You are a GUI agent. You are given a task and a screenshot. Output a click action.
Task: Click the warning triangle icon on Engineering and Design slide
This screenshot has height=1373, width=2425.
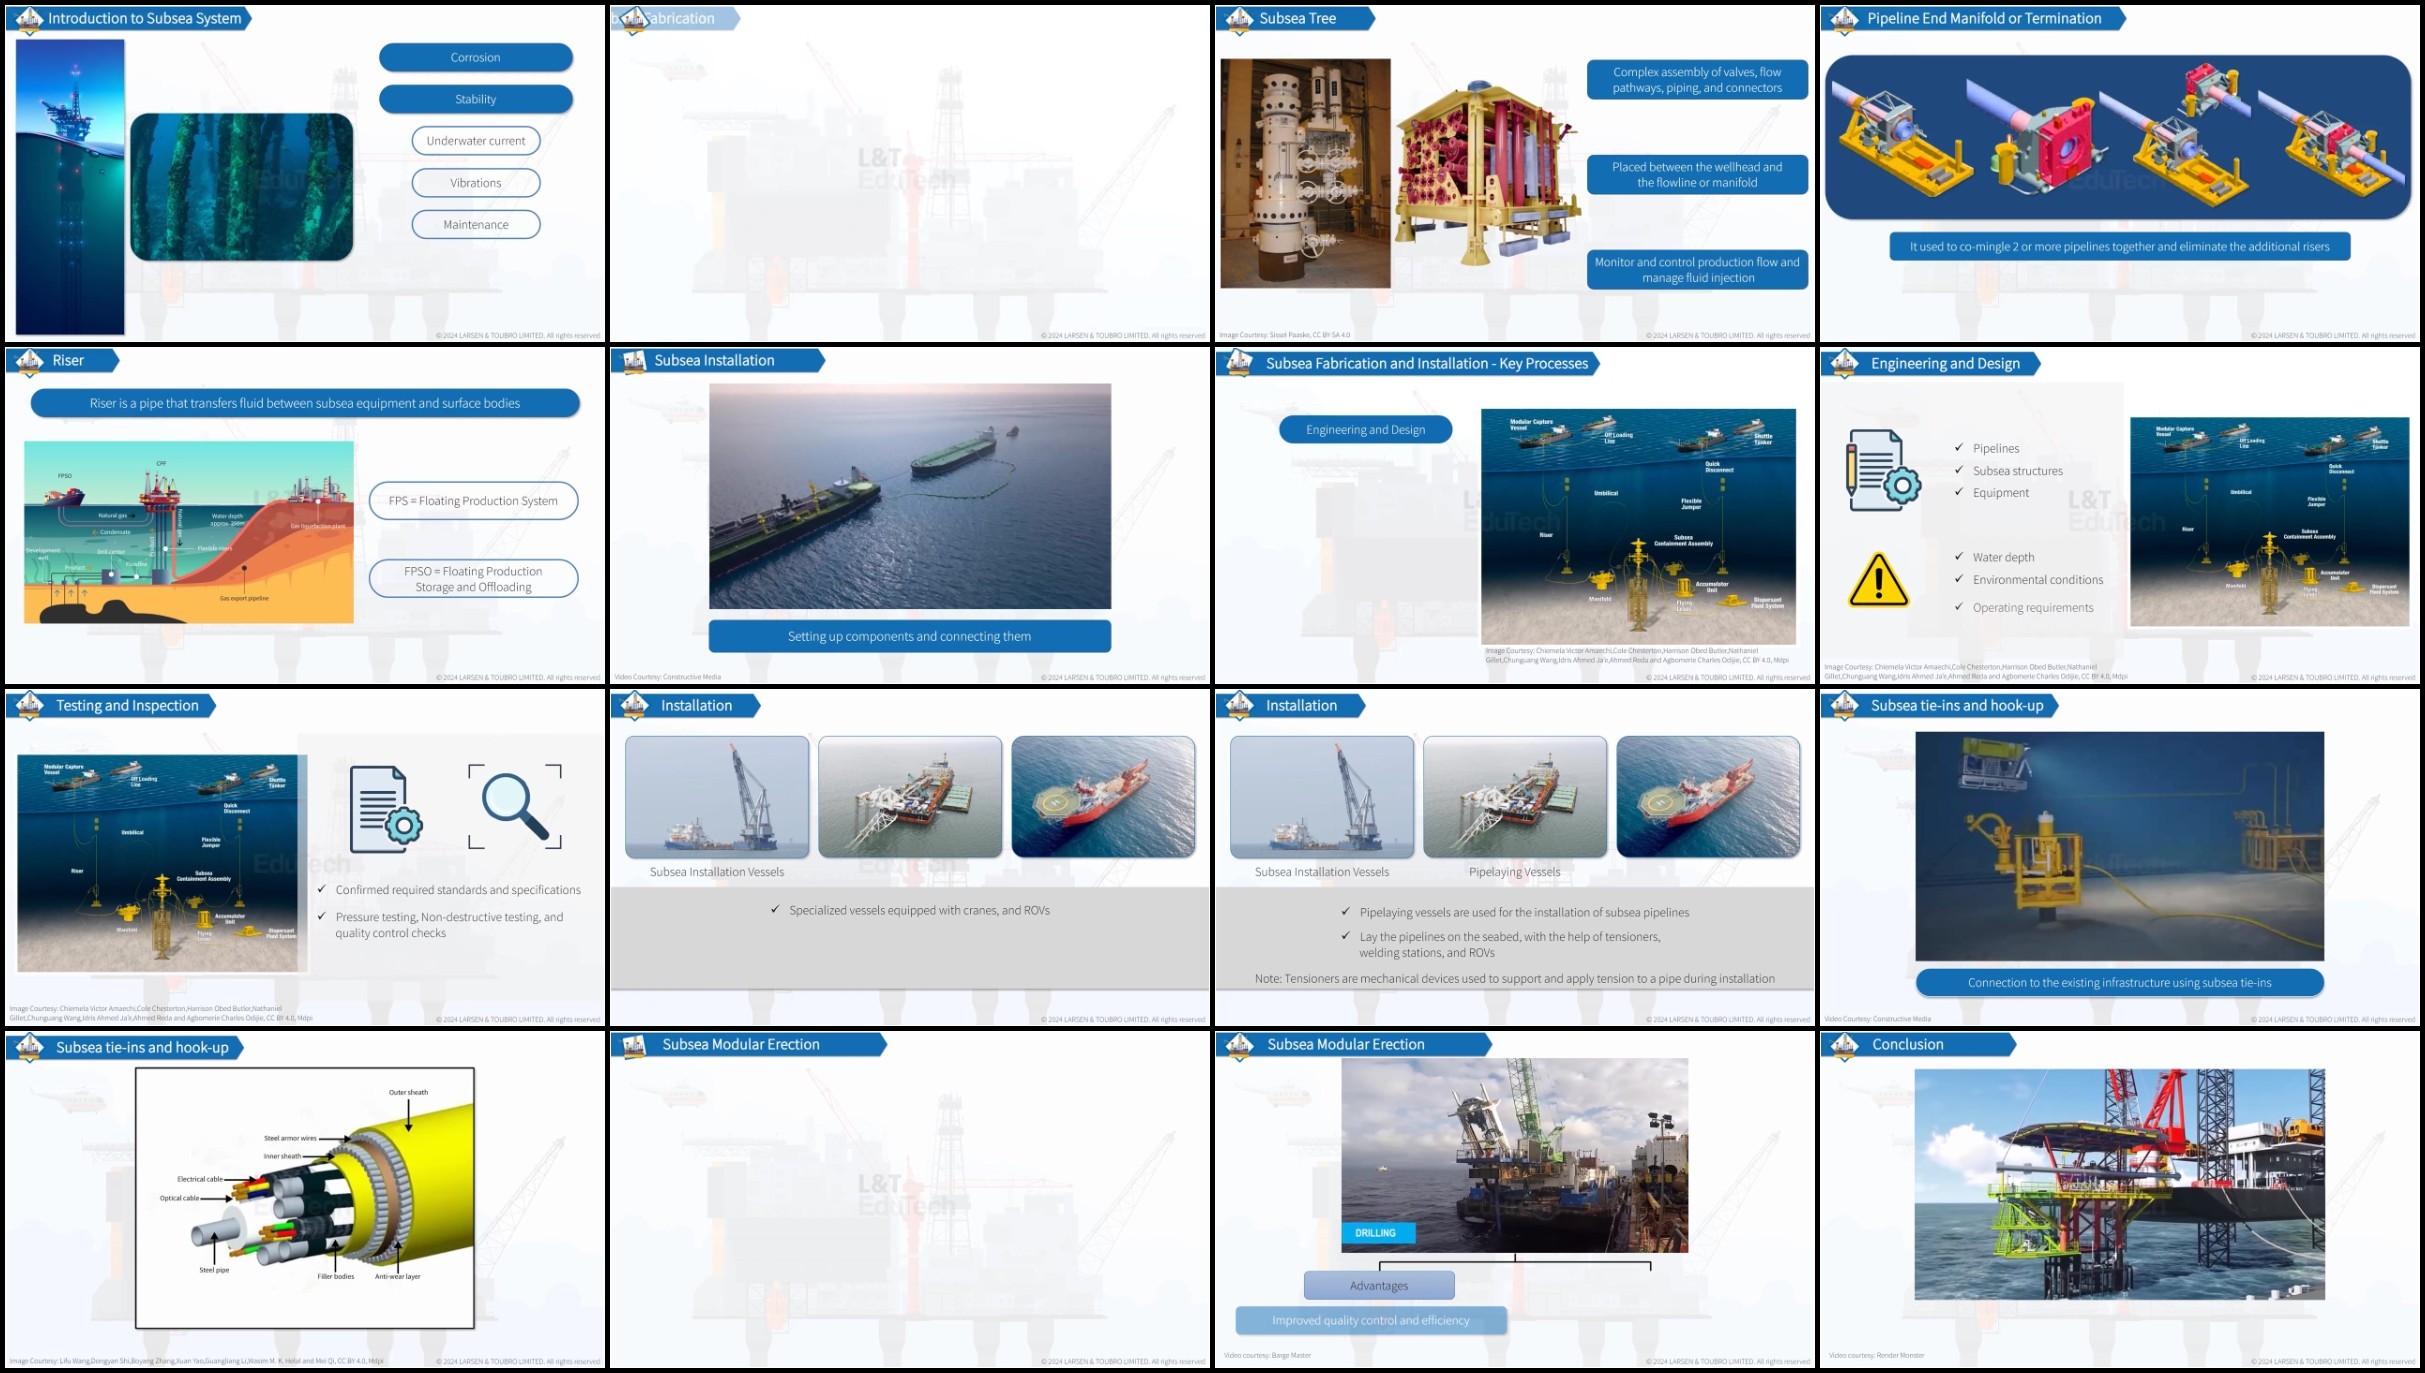point(1878,580)
